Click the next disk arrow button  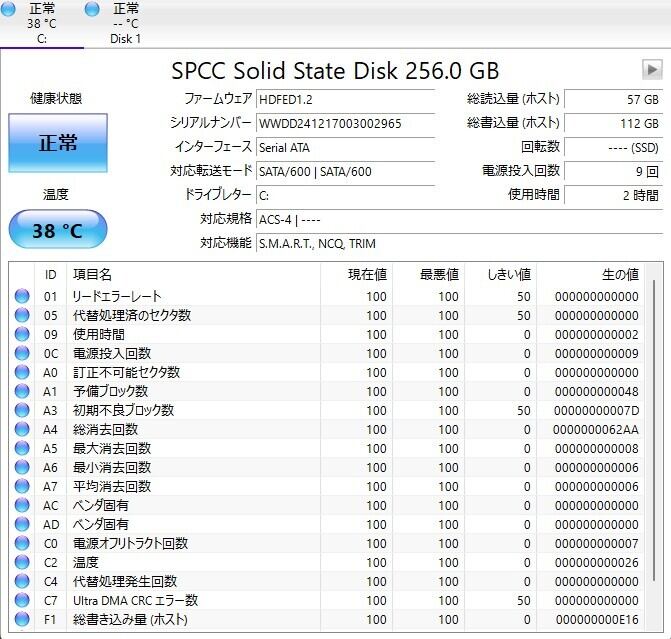pyautogui.click(x=652, y=69)
